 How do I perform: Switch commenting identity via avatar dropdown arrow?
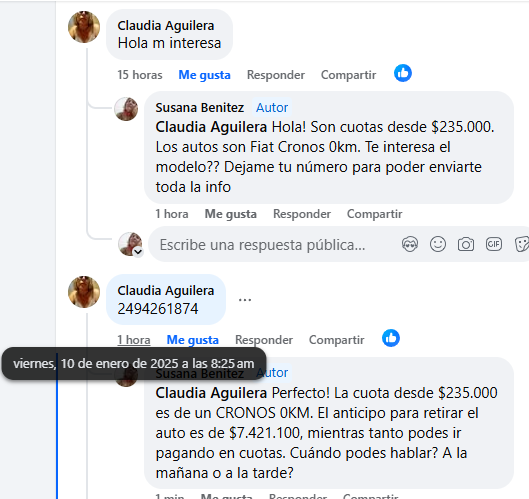pos(138,252)
